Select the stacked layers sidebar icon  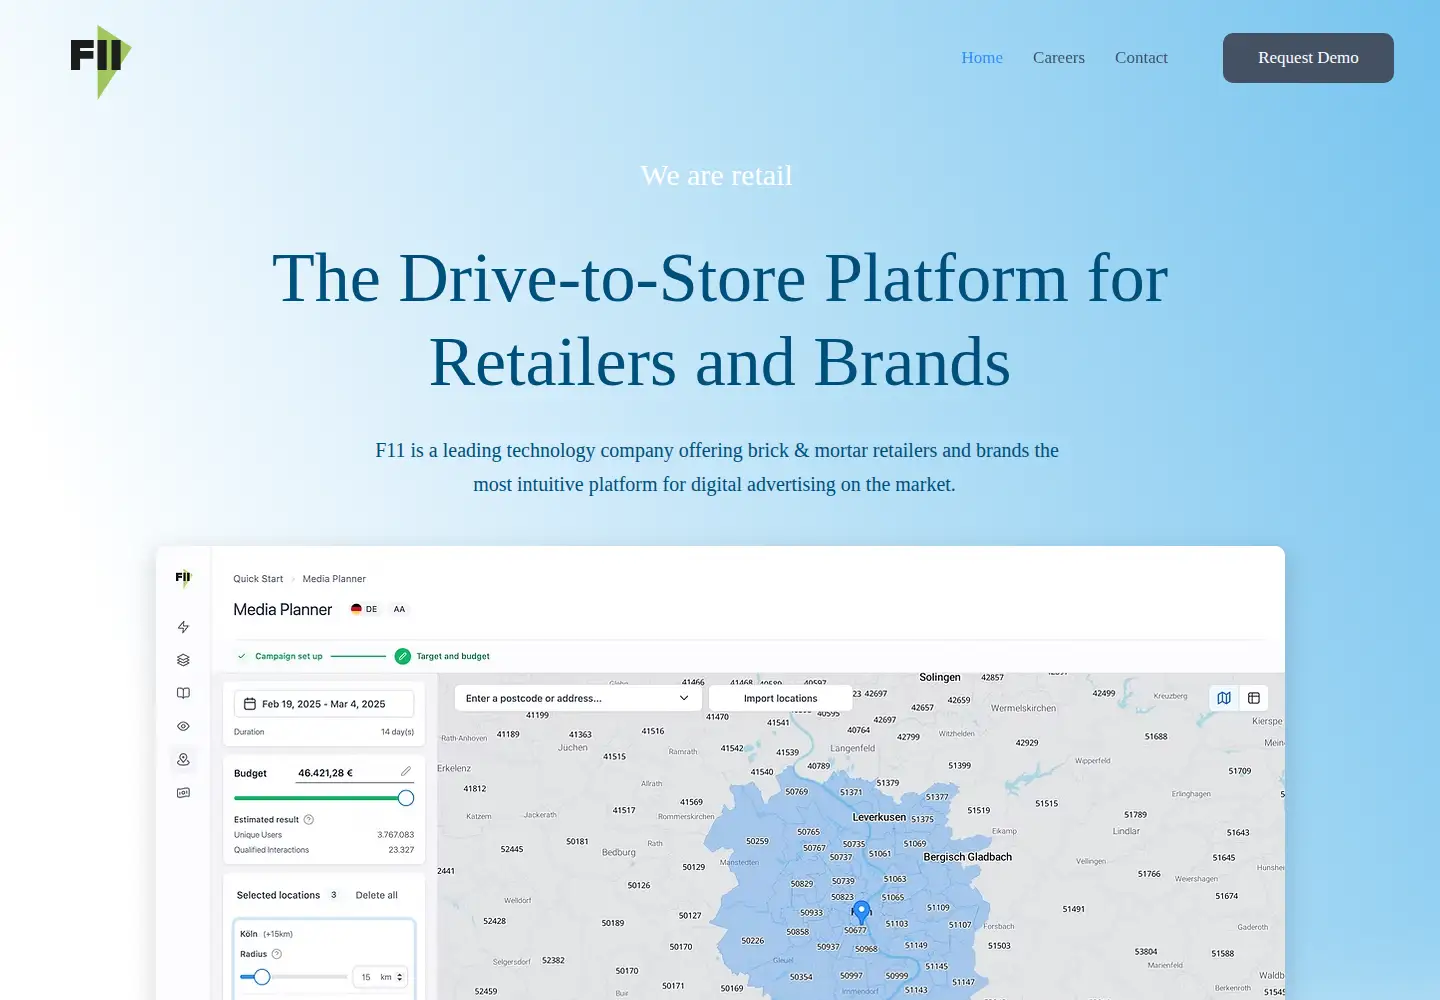tap(183, 660)
